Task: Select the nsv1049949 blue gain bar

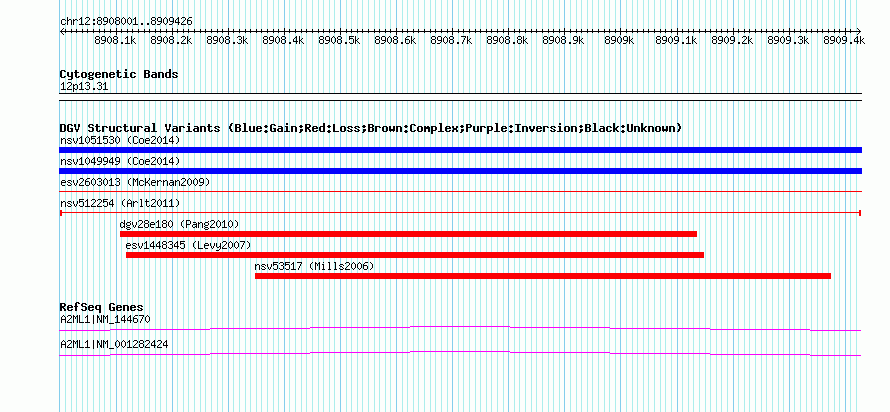Action: pyautogui.click(x=460, y=171)
